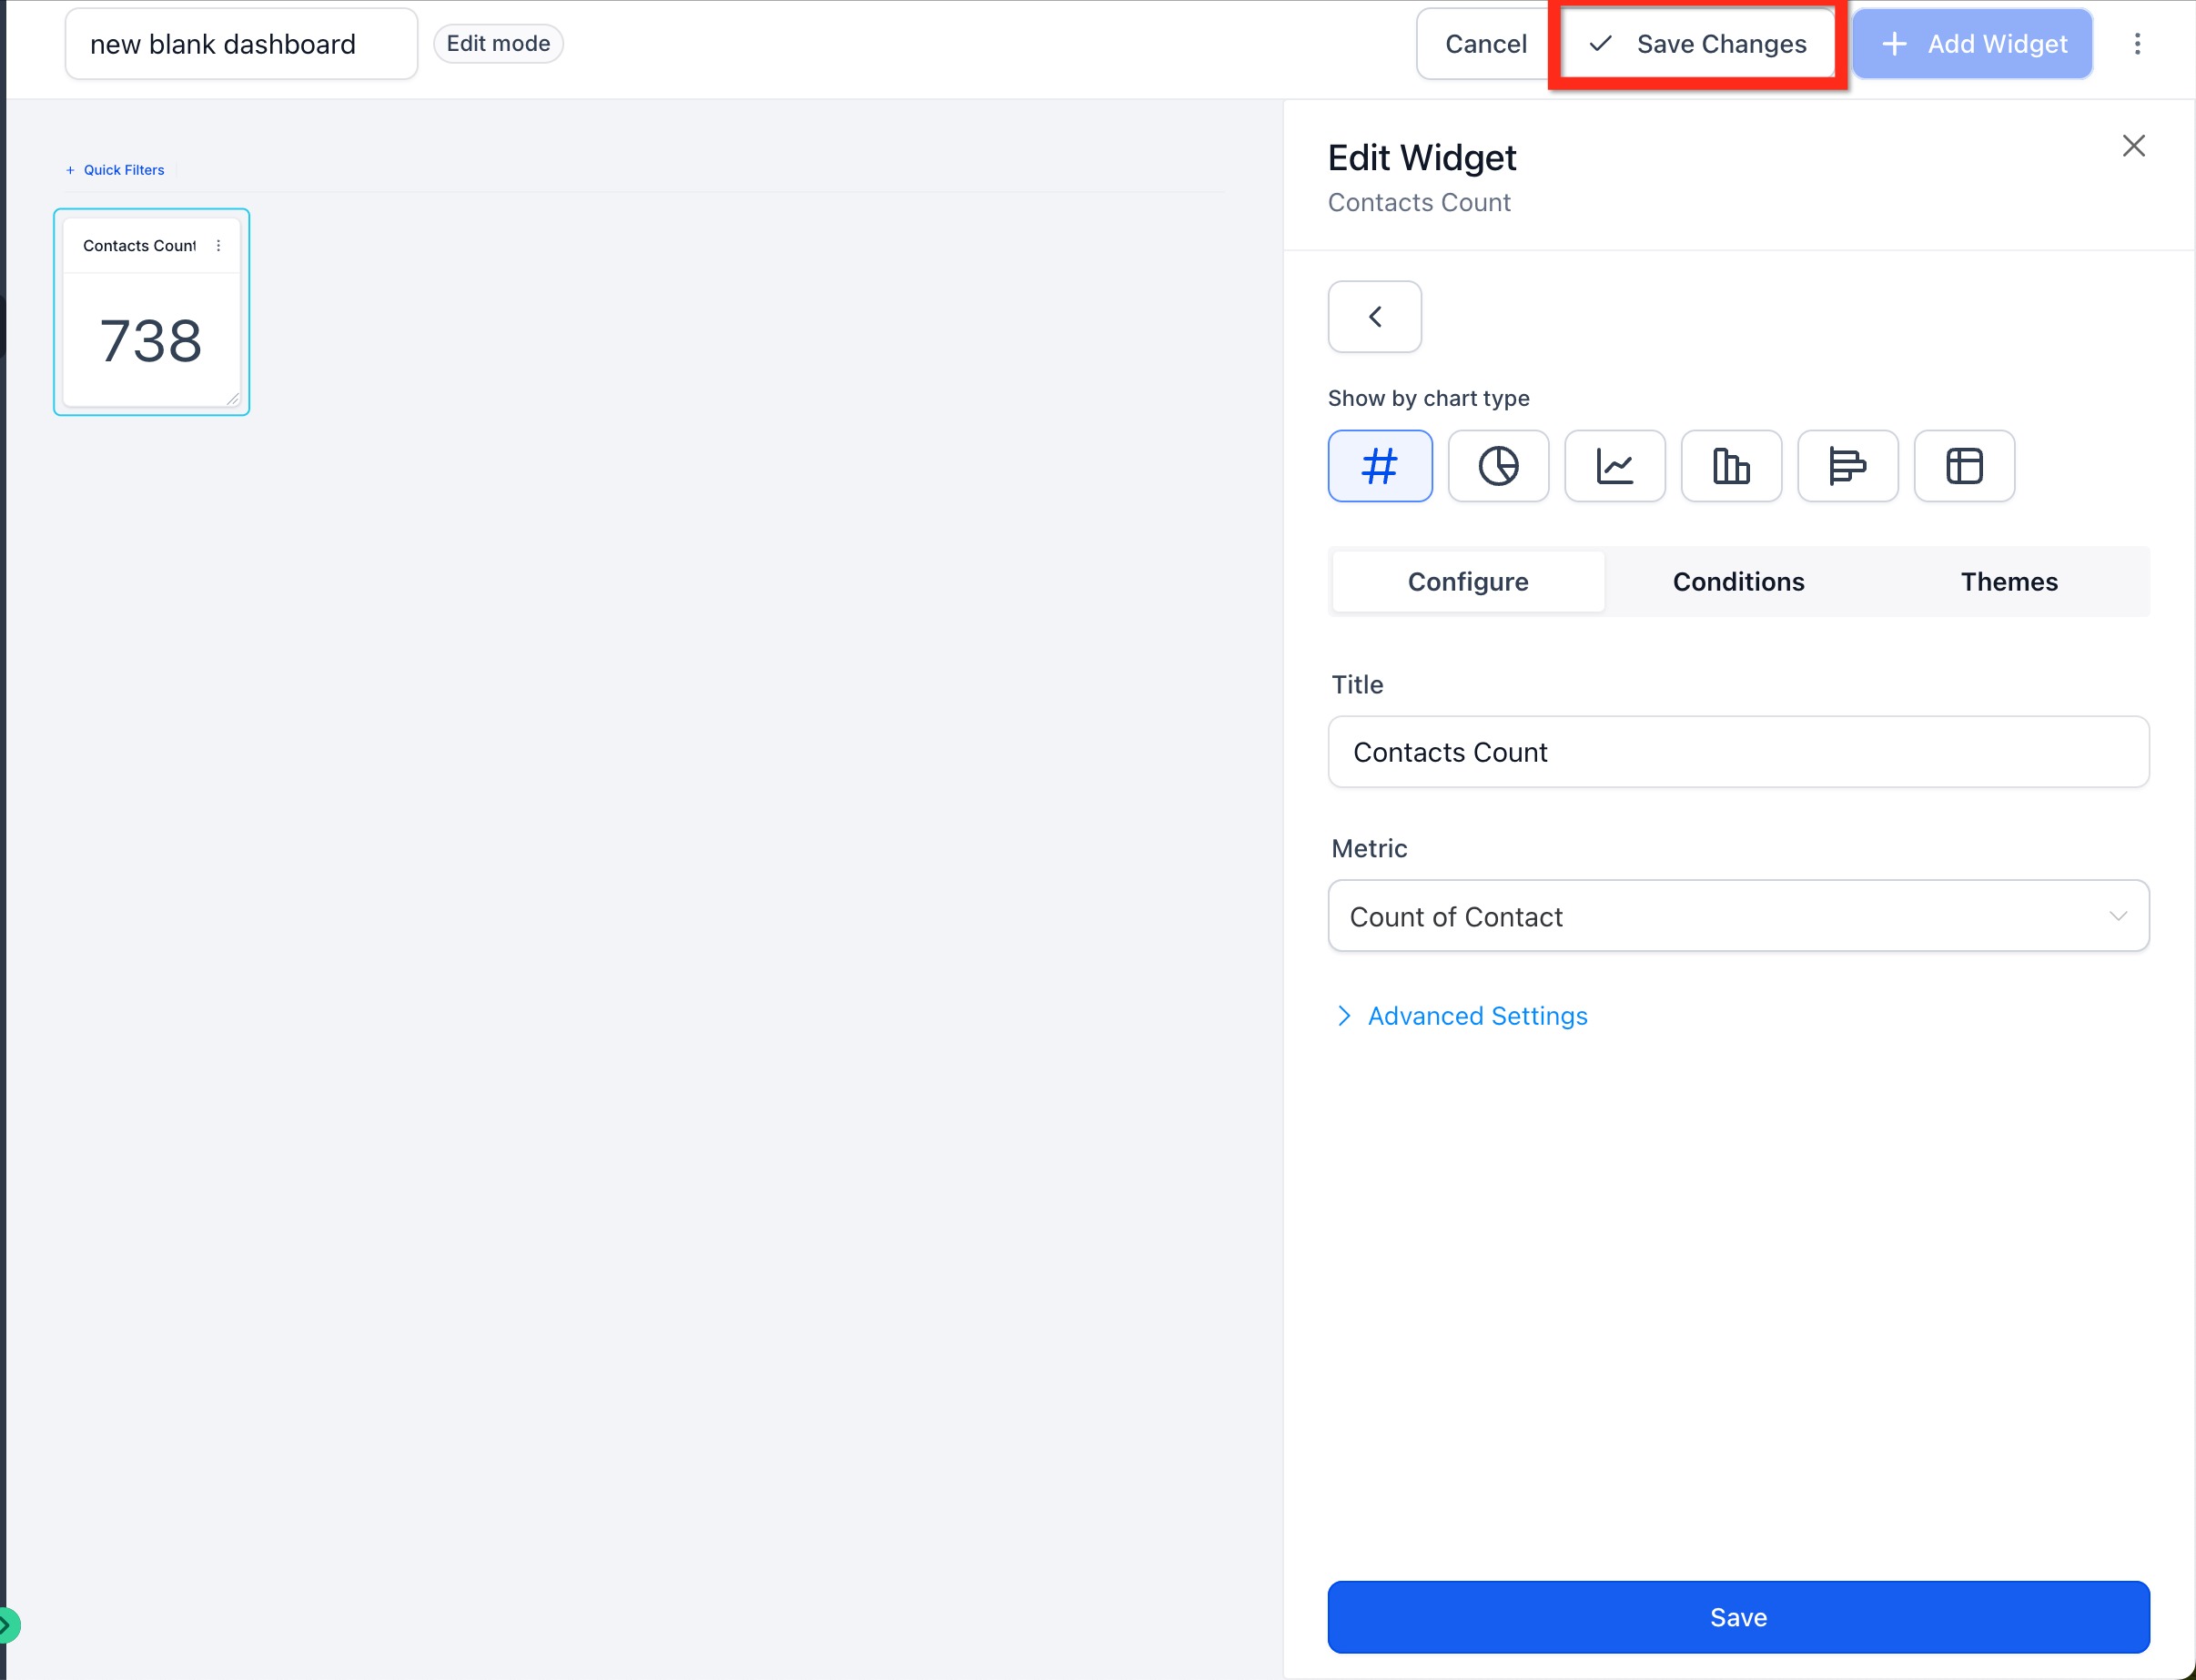
Task: Select the line chart type
Action: coord(1614,466)
